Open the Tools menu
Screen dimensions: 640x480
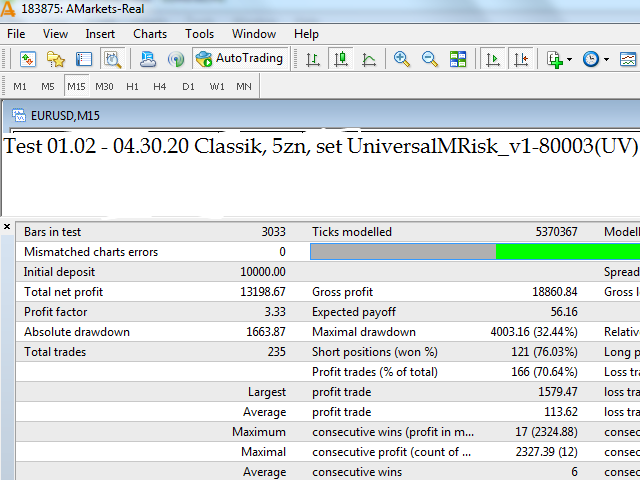(199, 34)
